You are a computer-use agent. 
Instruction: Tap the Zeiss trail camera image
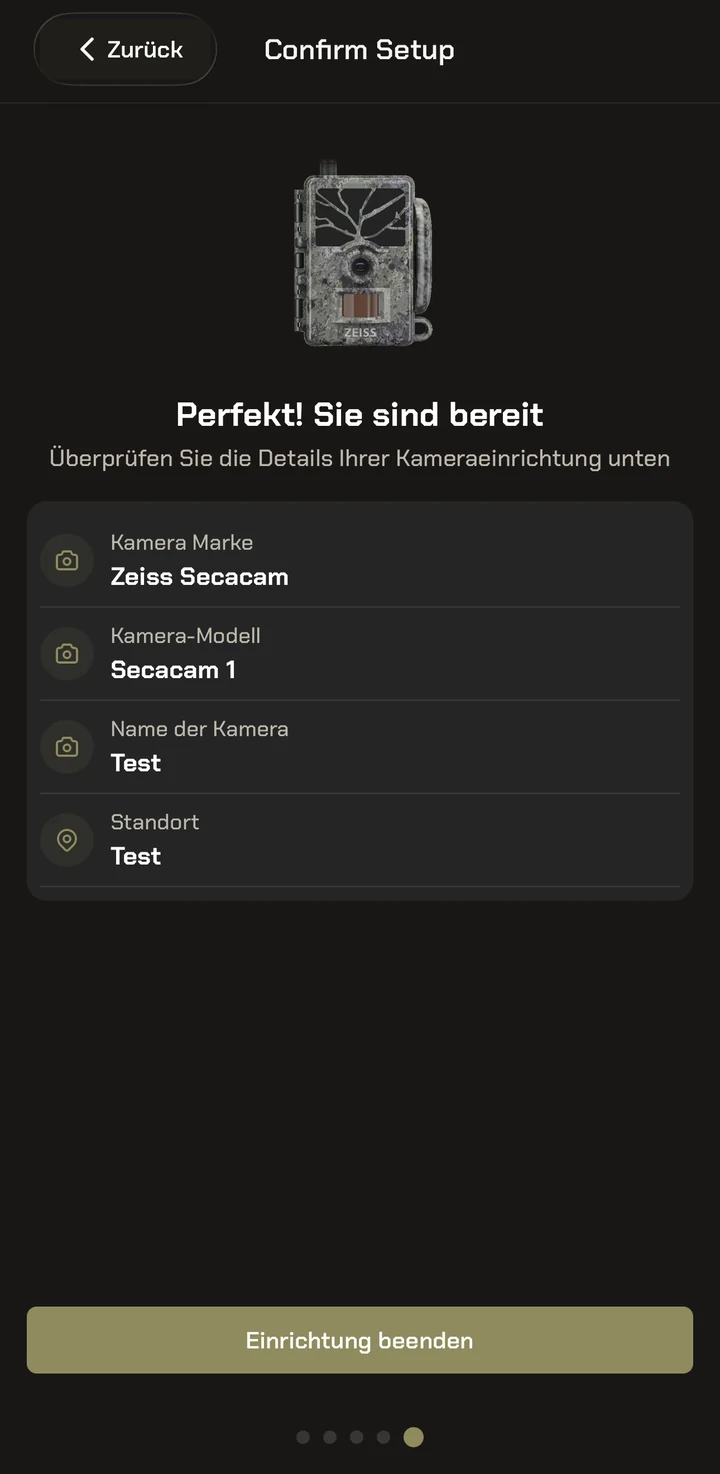tap(363, 255)
